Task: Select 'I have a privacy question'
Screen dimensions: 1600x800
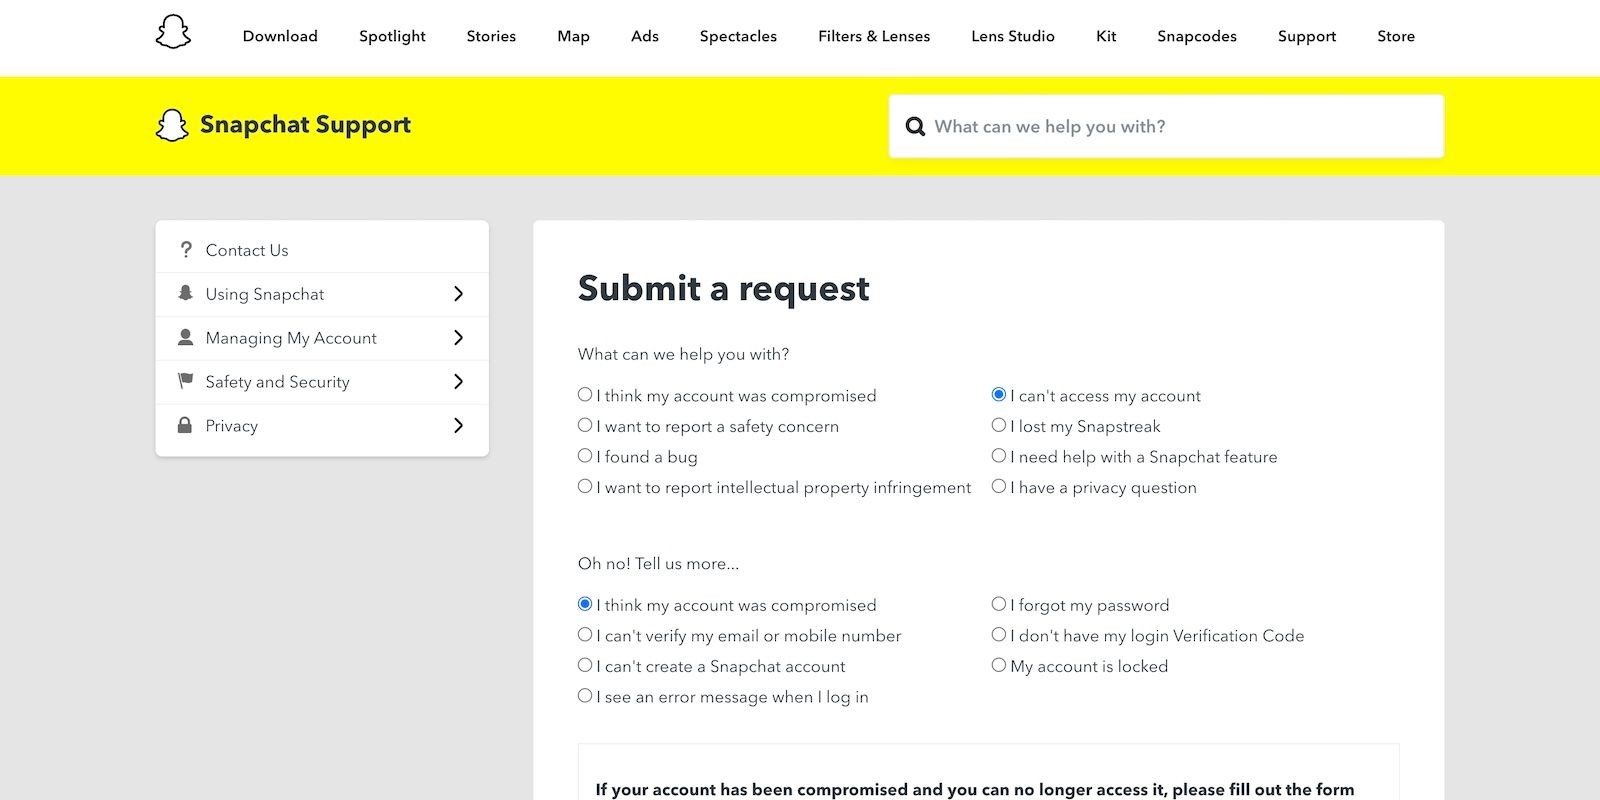Action: (998, 486)
